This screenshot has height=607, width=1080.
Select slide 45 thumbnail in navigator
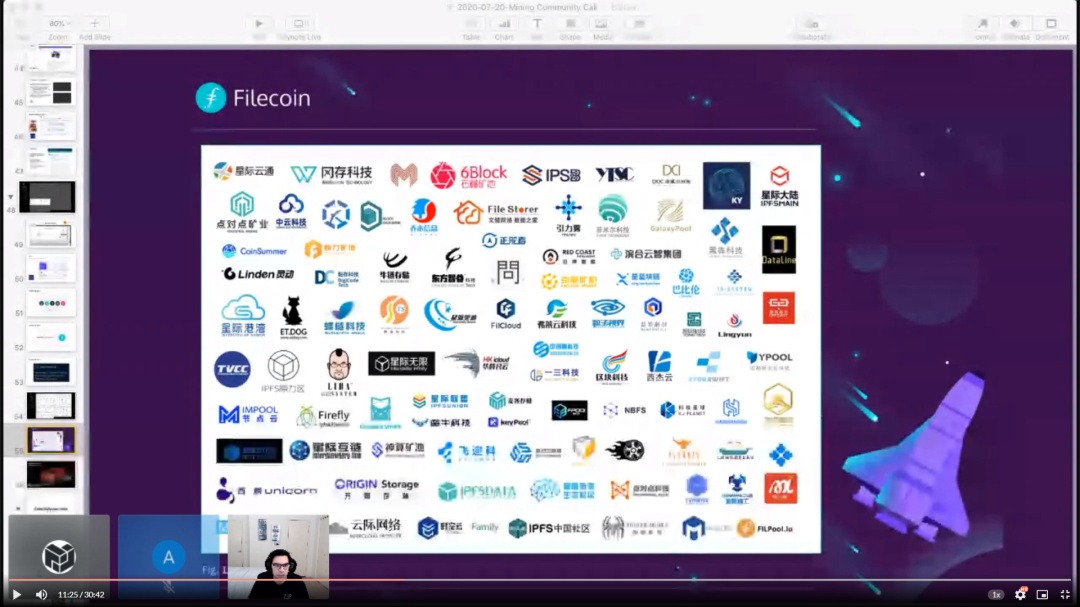51,92
